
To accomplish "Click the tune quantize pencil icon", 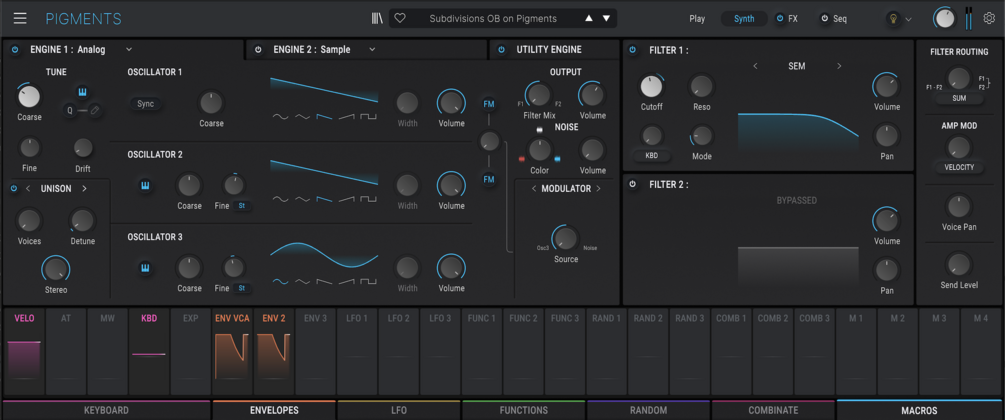I will [94, 110].
